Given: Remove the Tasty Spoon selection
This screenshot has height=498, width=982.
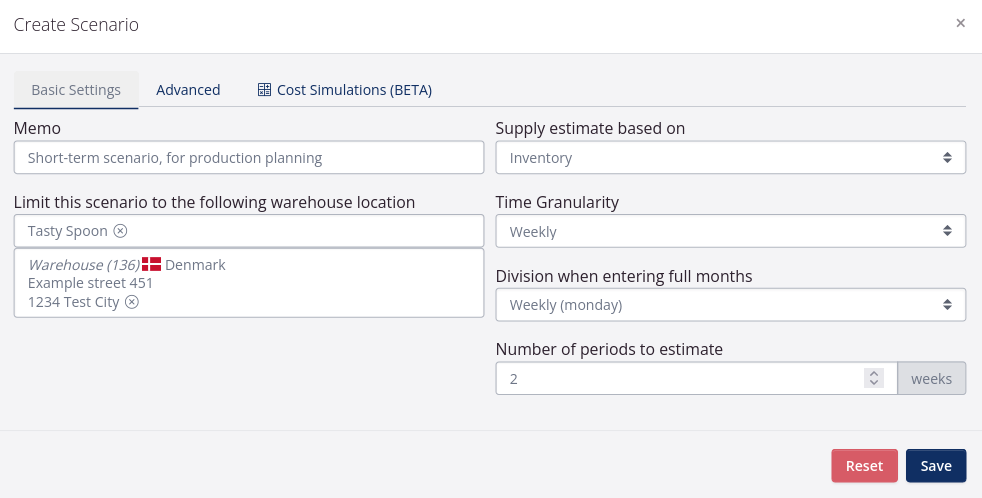Looking at the screenshot, I should [120, 231].
